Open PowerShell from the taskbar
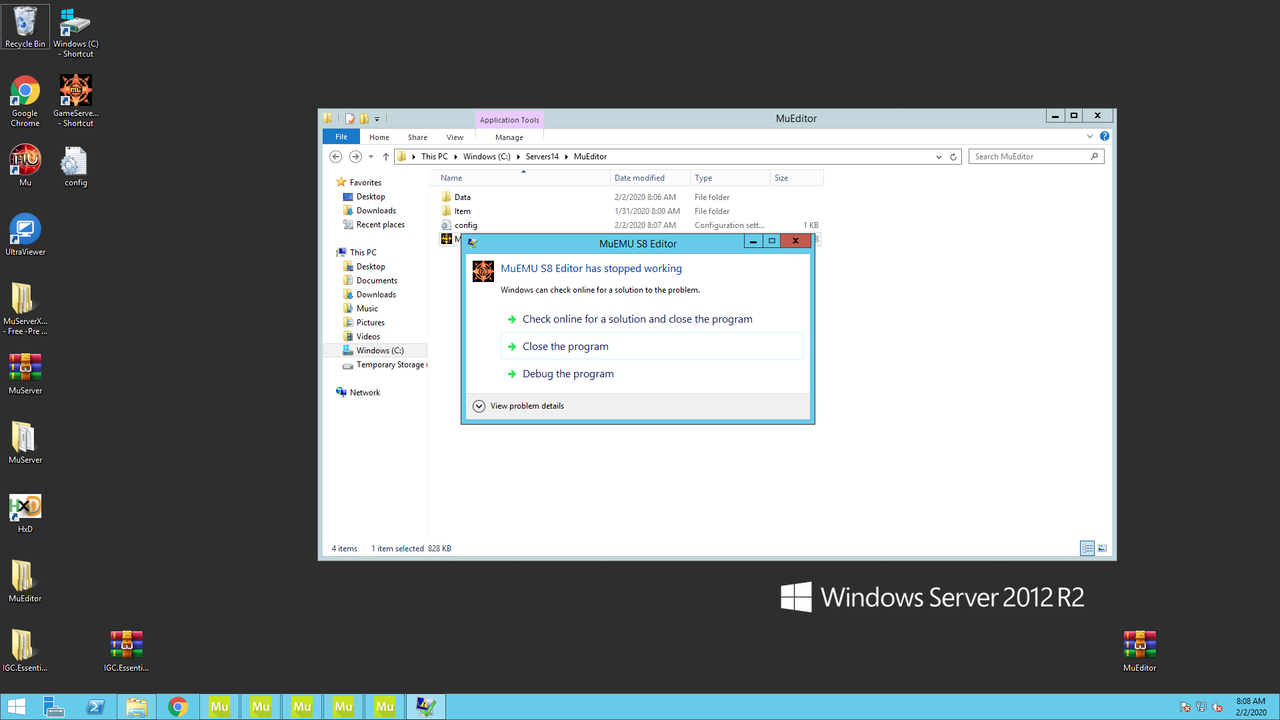The image size is (1280, 720). click(x=95, y=707)
